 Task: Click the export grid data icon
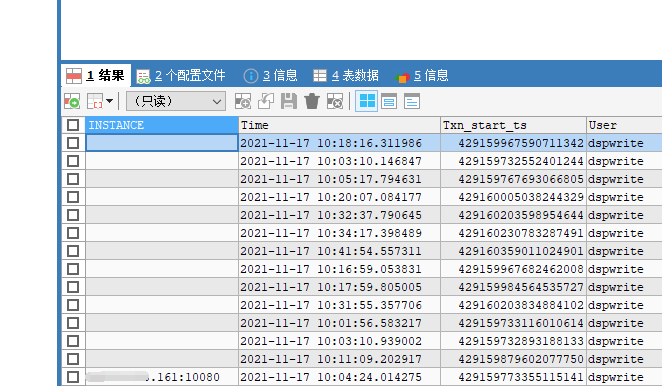coord(95,101)
